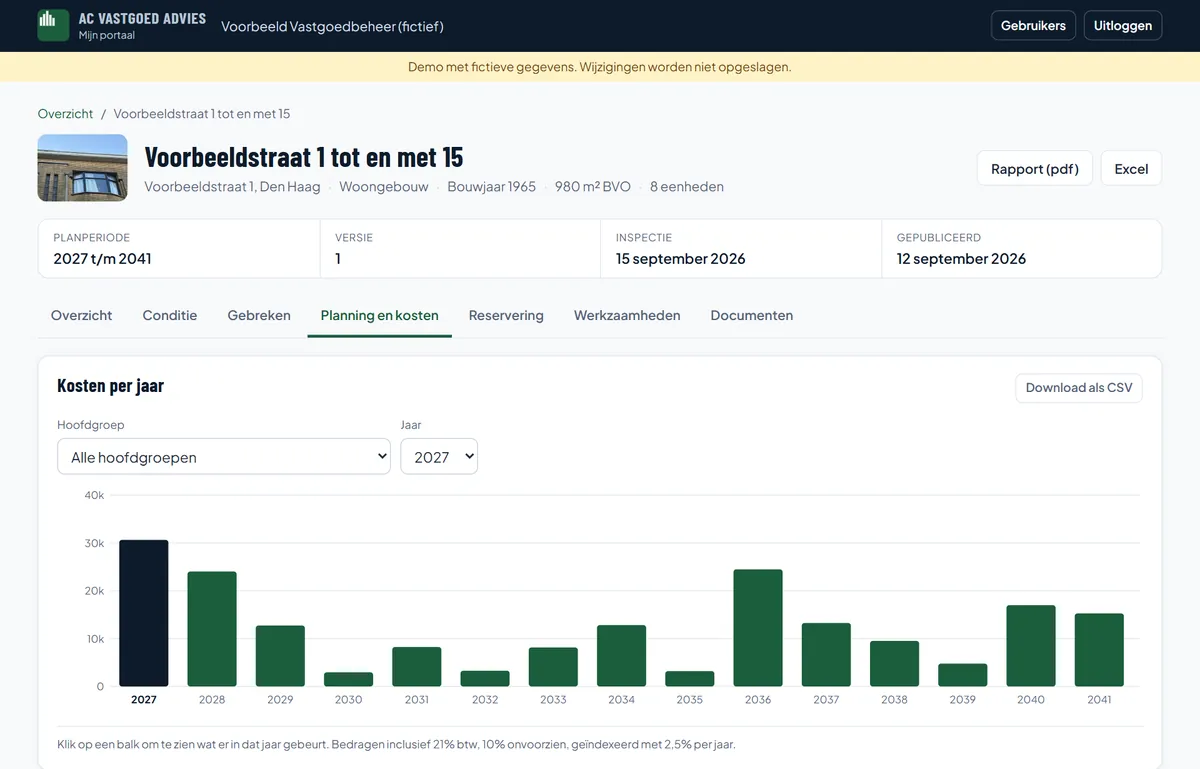1200x769 pixels.
Task: Click the Kosten per jaar heading
Action: click(110, 386)
